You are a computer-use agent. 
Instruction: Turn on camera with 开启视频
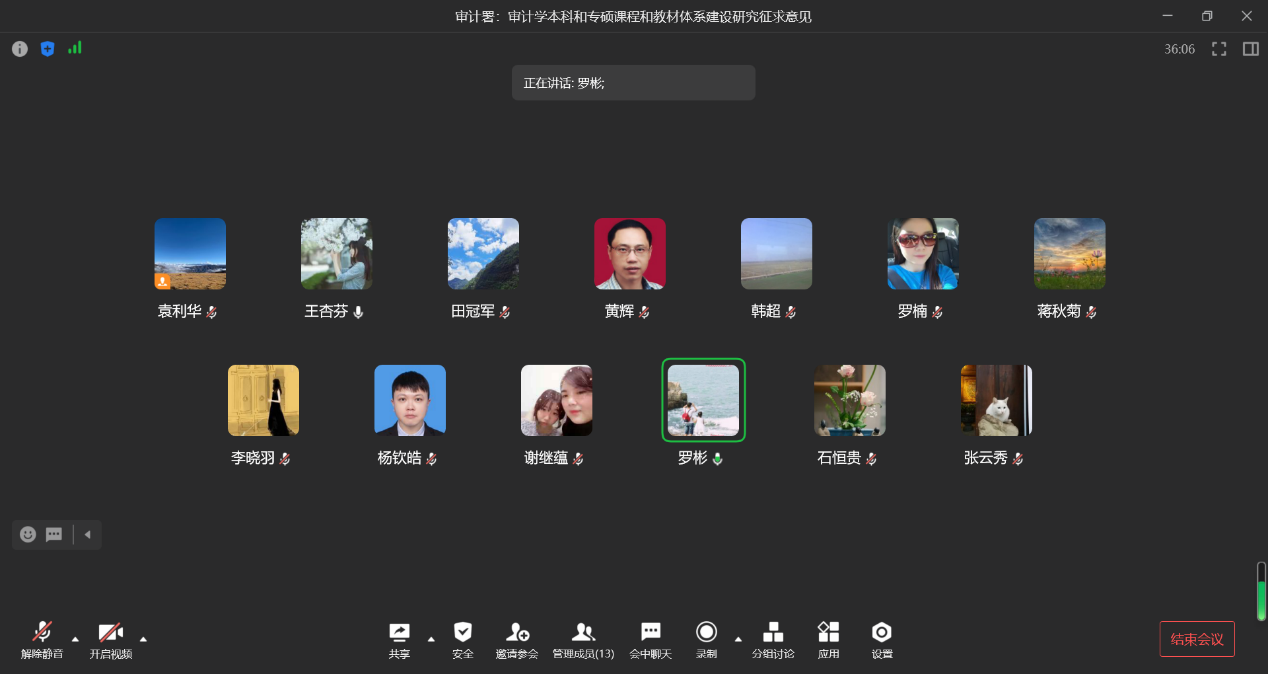click(x=110, y=638)
